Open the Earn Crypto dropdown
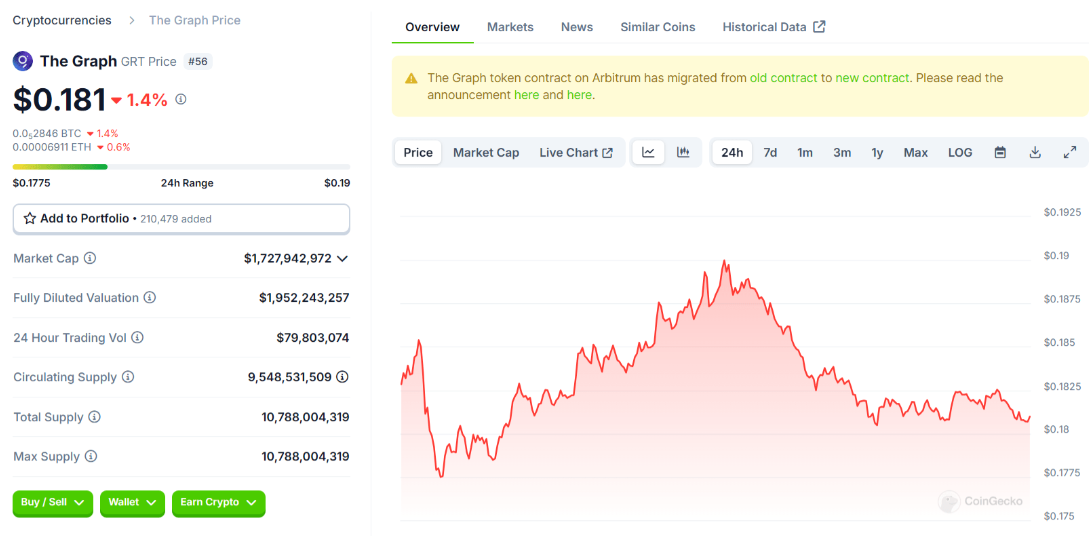This screenshot has width=1092, height=536. tap(219, 503)
